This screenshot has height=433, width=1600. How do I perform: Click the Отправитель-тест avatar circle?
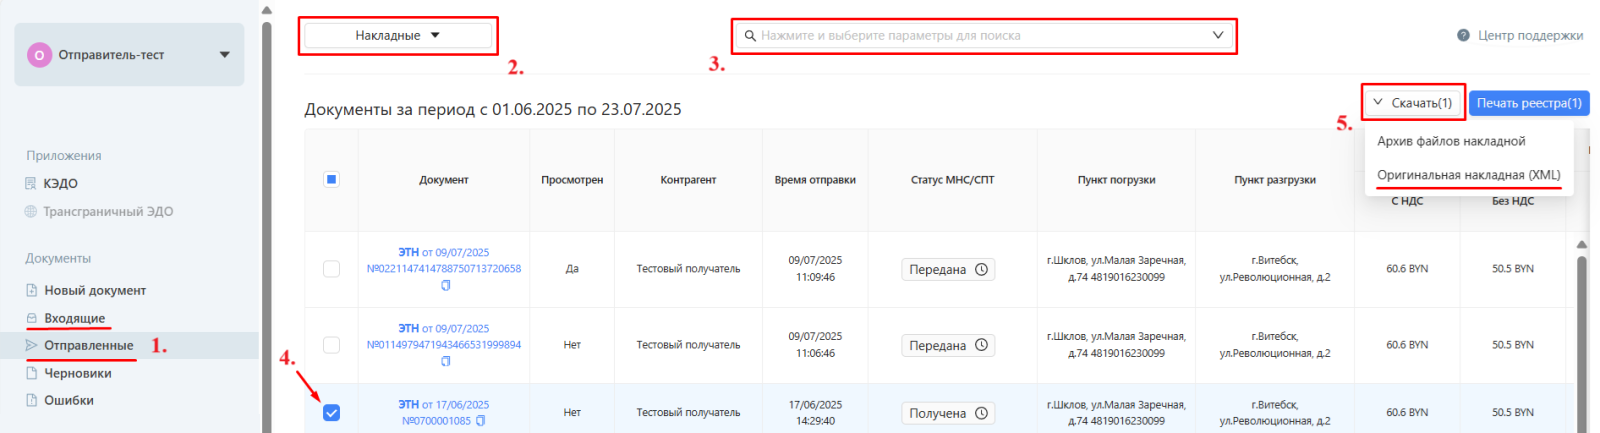point(39,55)
